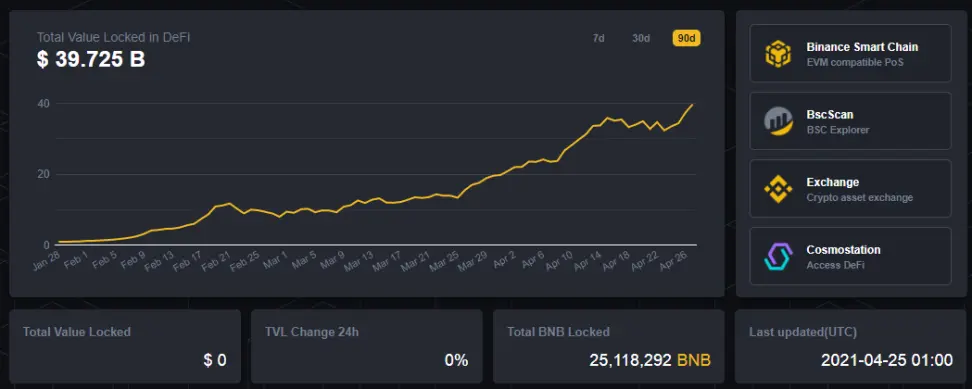Click the '0%' change value
Viewport: 972px width, 389px height.
456,361
